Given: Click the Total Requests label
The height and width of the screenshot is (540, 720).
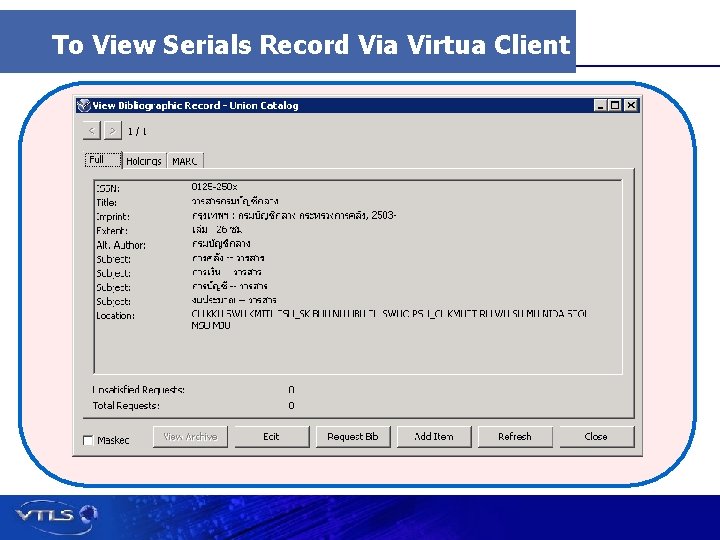Looking at the screenshot, I should (x=126, y=405).
